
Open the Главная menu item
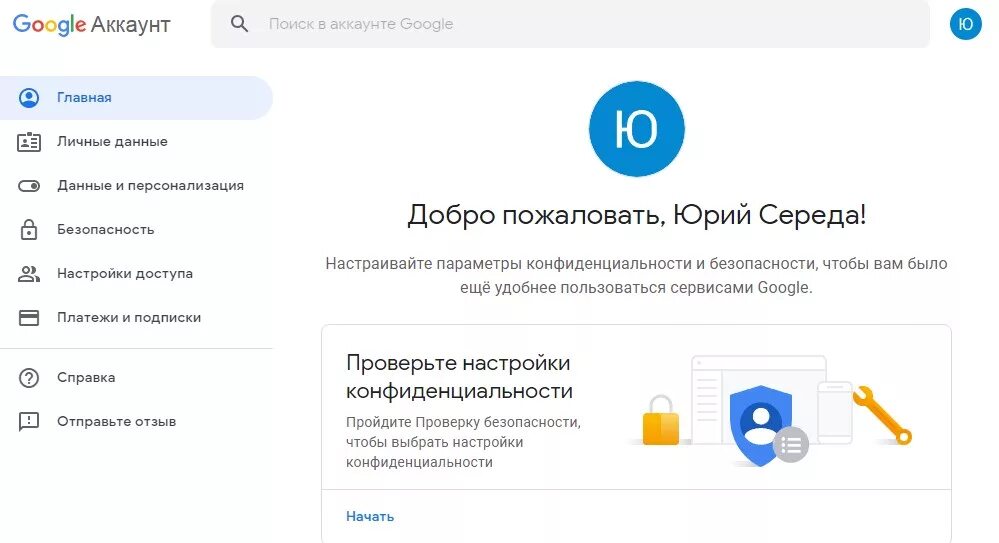pyautogui.click(x=136, y=98)
